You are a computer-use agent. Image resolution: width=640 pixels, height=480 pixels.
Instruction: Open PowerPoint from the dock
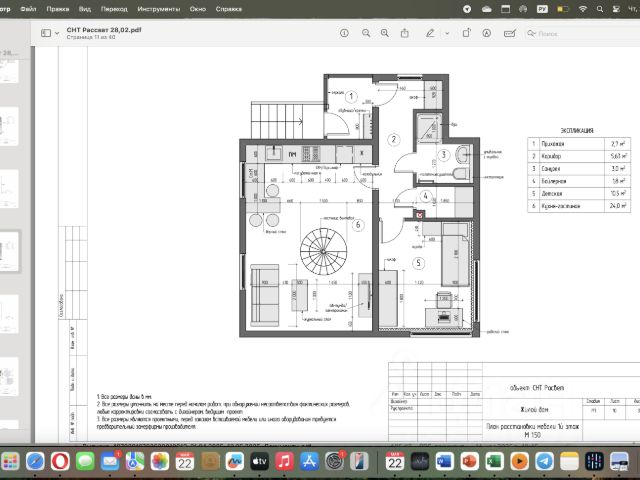click(x=469, y=462)
